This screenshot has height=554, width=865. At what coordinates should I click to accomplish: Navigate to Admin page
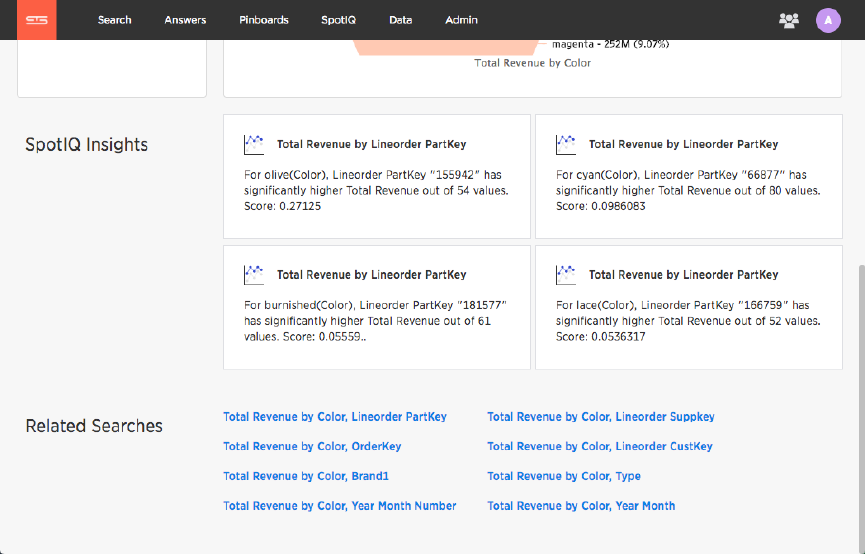pyautogui.click(x=461, y=20)
